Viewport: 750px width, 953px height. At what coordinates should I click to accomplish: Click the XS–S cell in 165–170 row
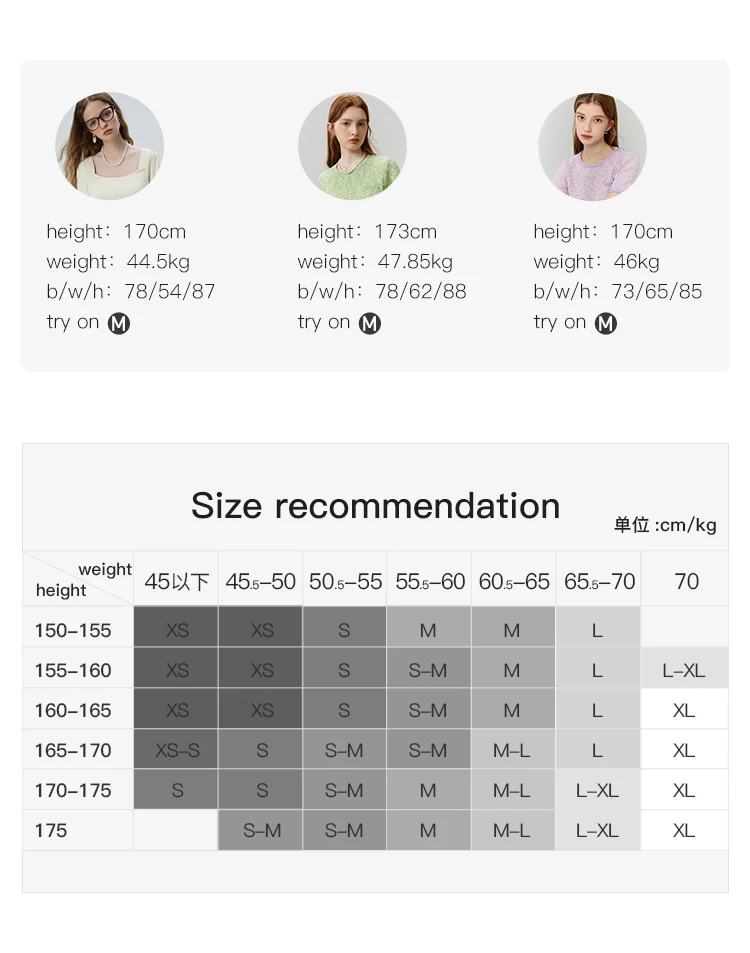pyautogui.click(x=176, y=751)
